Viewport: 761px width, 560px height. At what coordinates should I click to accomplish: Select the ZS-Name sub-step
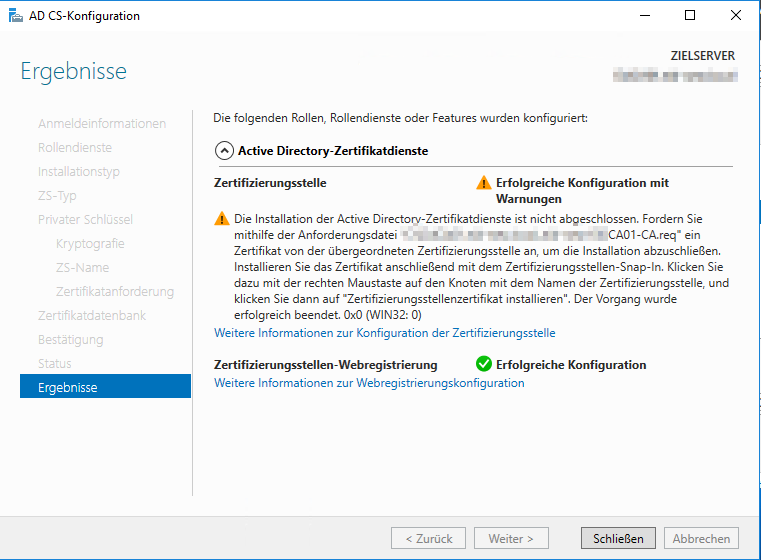pyautogui.click(x=82, y=268)
